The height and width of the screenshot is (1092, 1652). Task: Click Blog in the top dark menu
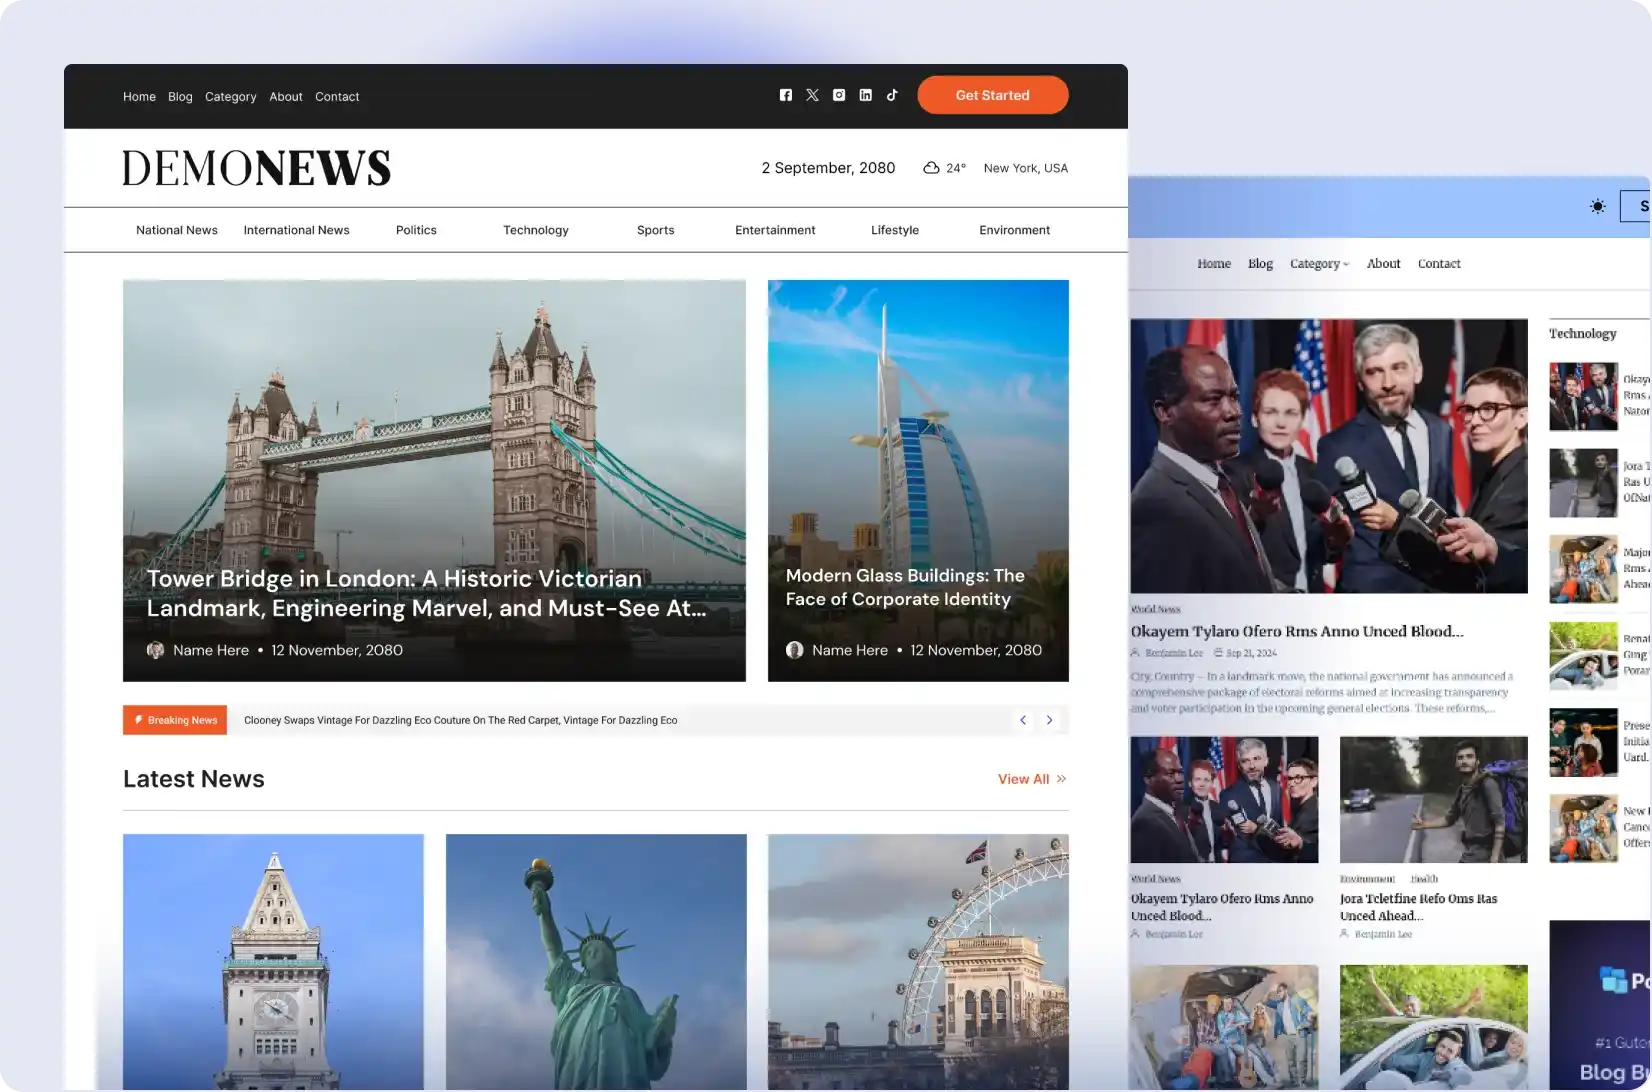tap(180, 97)
